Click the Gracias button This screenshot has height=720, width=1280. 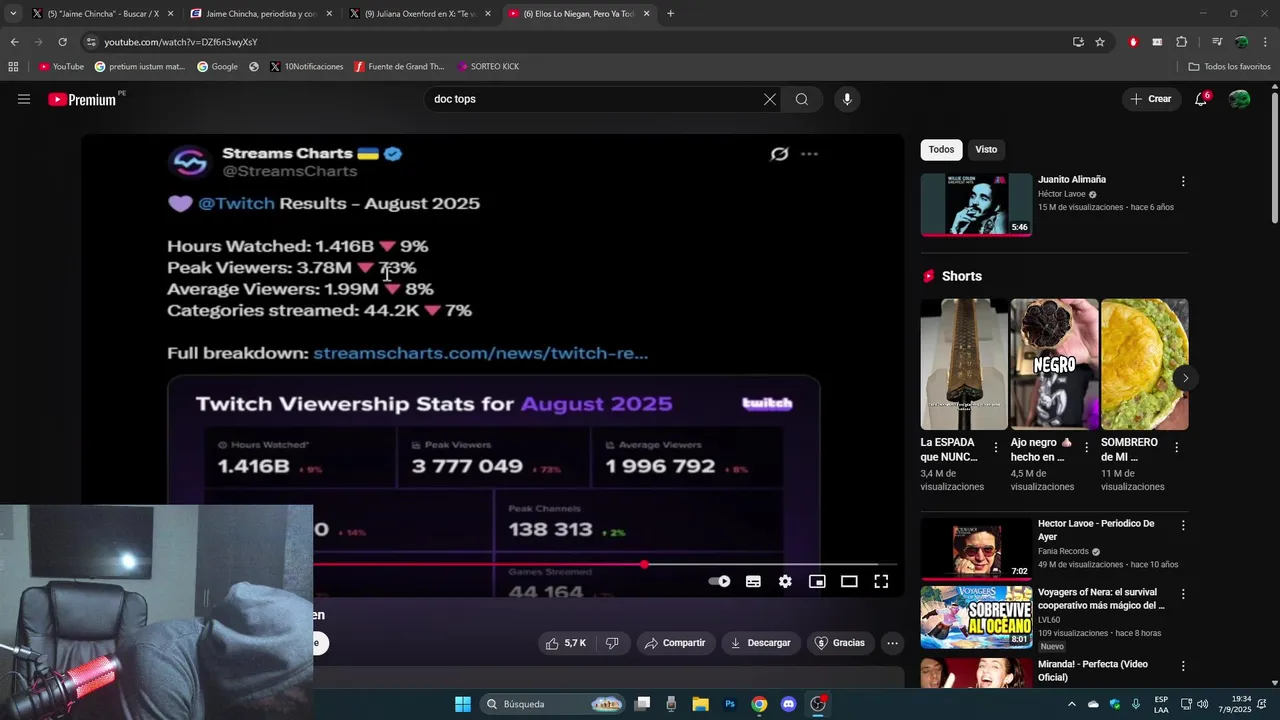[840, 643]
